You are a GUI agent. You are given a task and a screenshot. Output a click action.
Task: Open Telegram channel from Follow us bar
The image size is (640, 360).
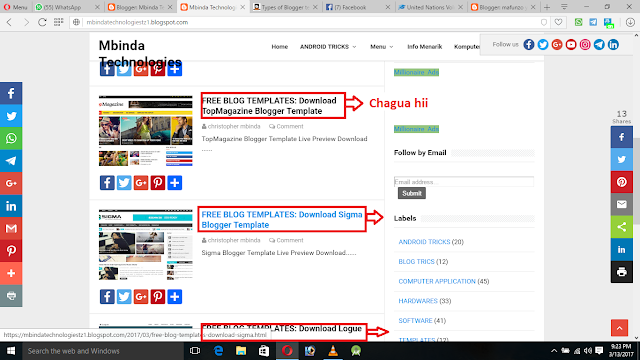click(599, 44)
